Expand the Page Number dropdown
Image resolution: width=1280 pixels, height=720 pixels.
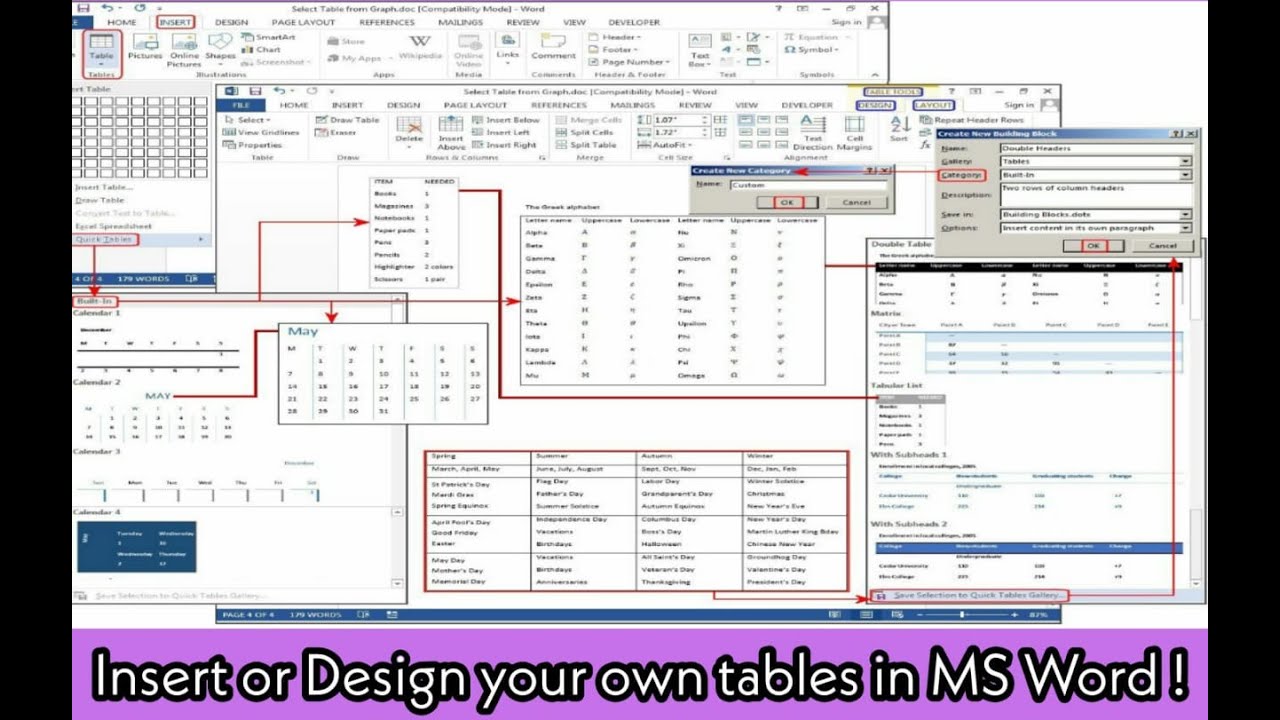coord(630,62)
